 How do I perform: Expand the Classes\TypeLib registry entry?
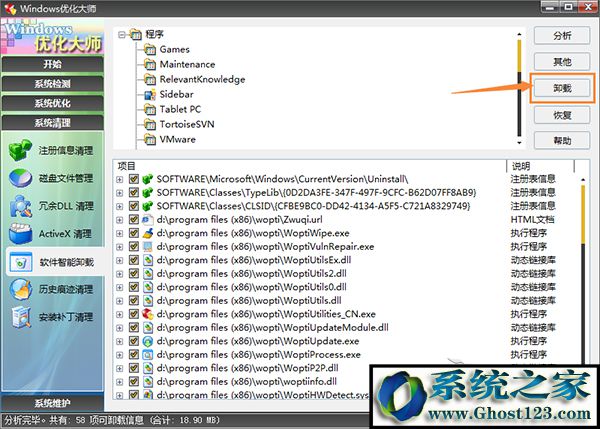coord(120,192)
